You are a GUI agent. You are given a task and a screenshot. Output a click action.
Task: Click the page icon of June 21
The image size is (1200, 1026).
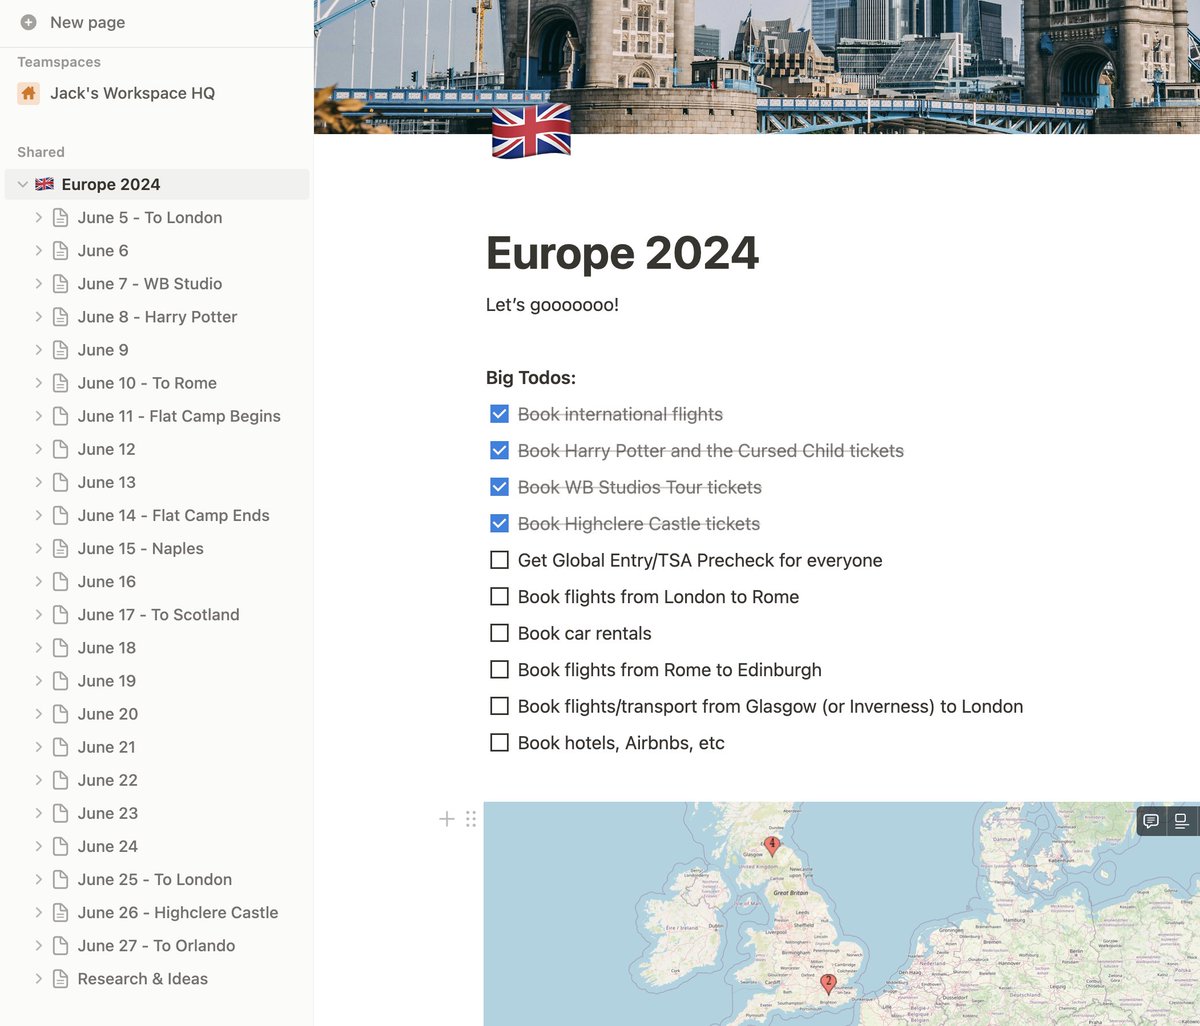click(x=61, y=746)
